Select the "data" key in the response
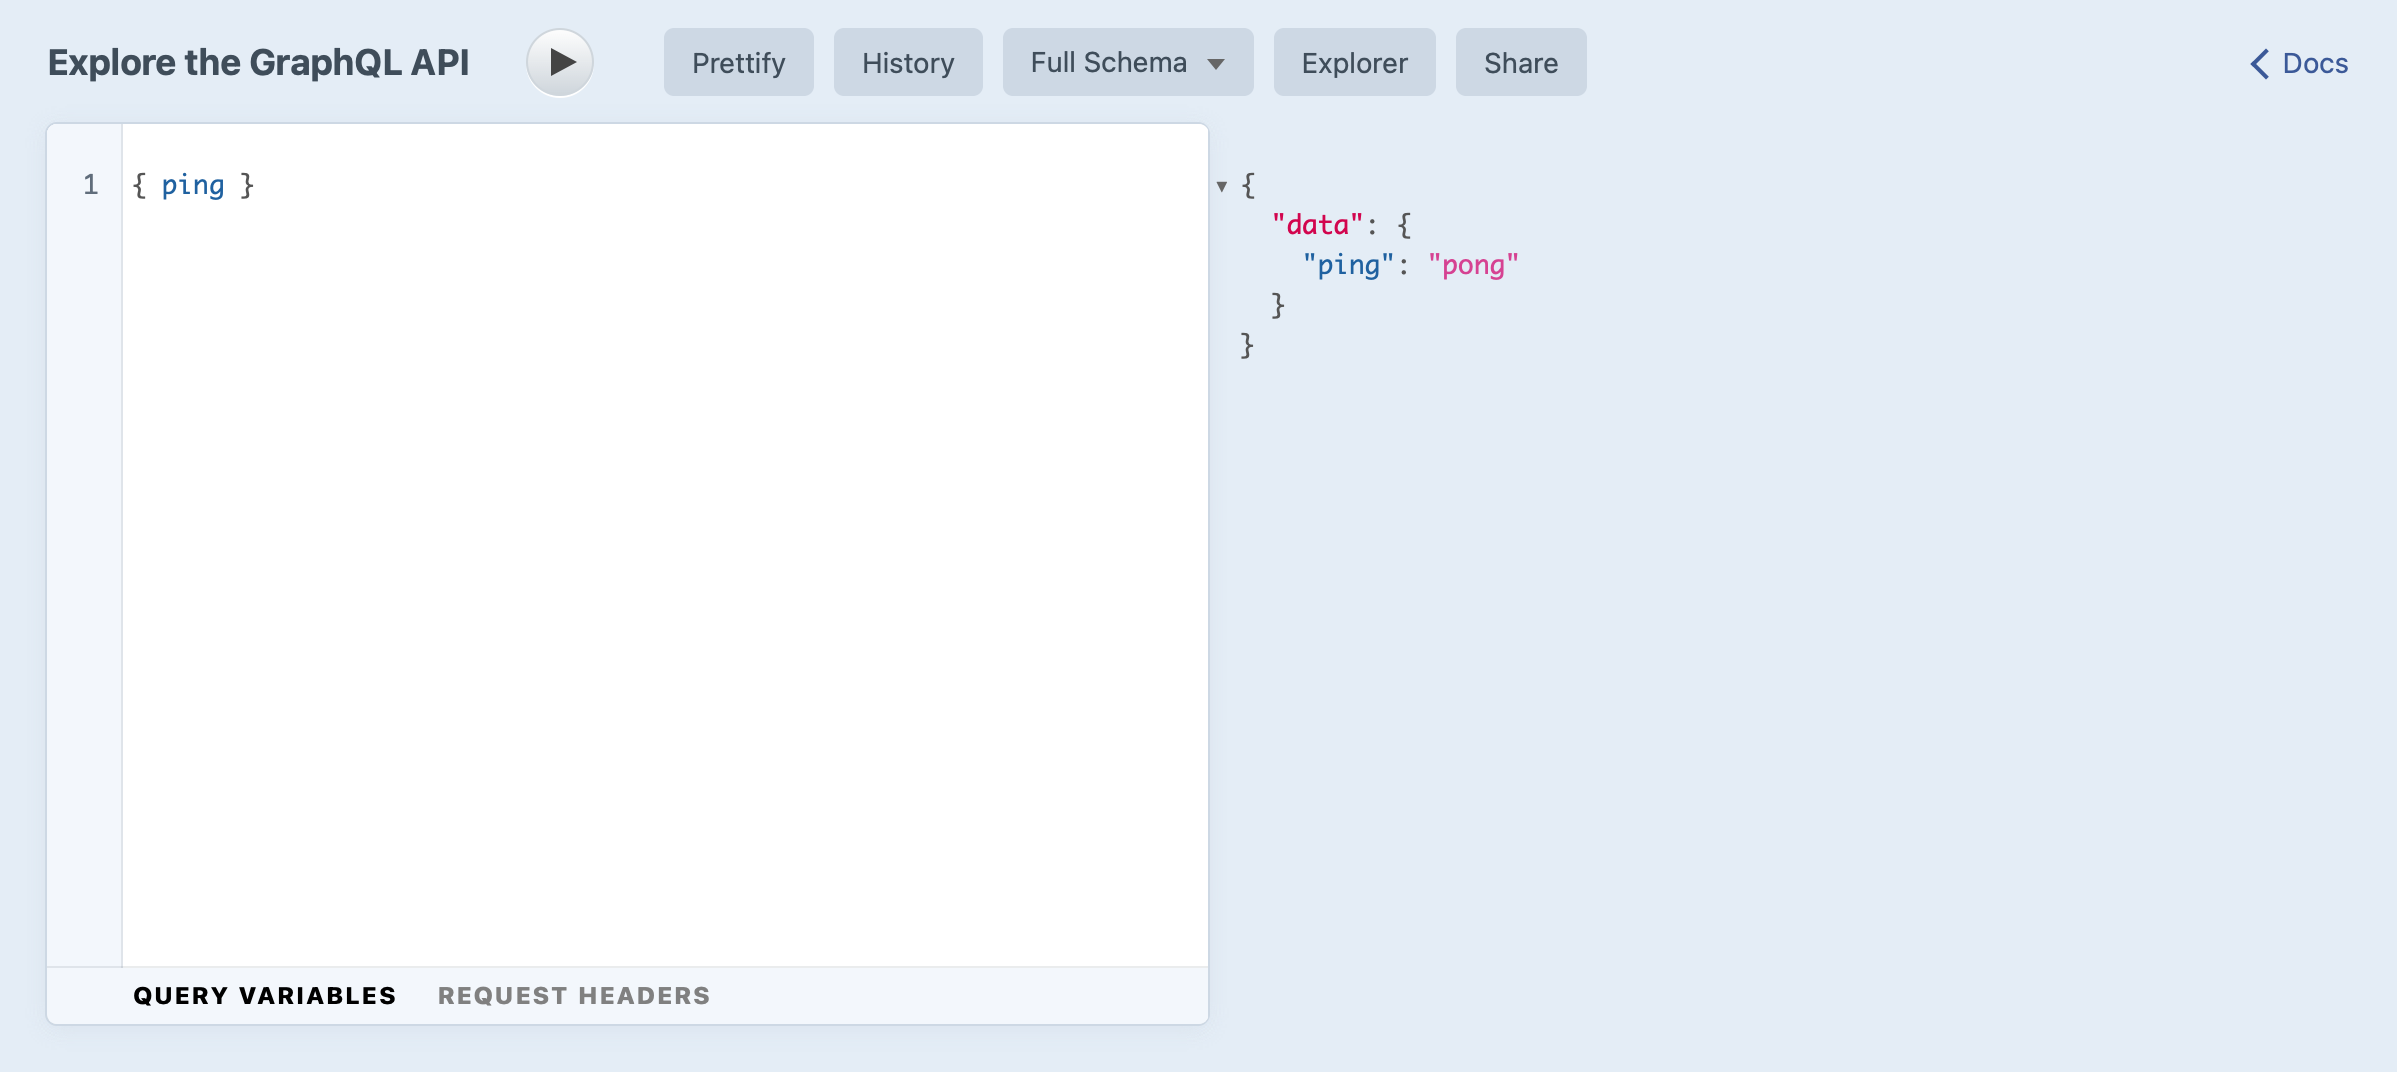This screenshot has width=2397, height=1072. point(1318,223)
